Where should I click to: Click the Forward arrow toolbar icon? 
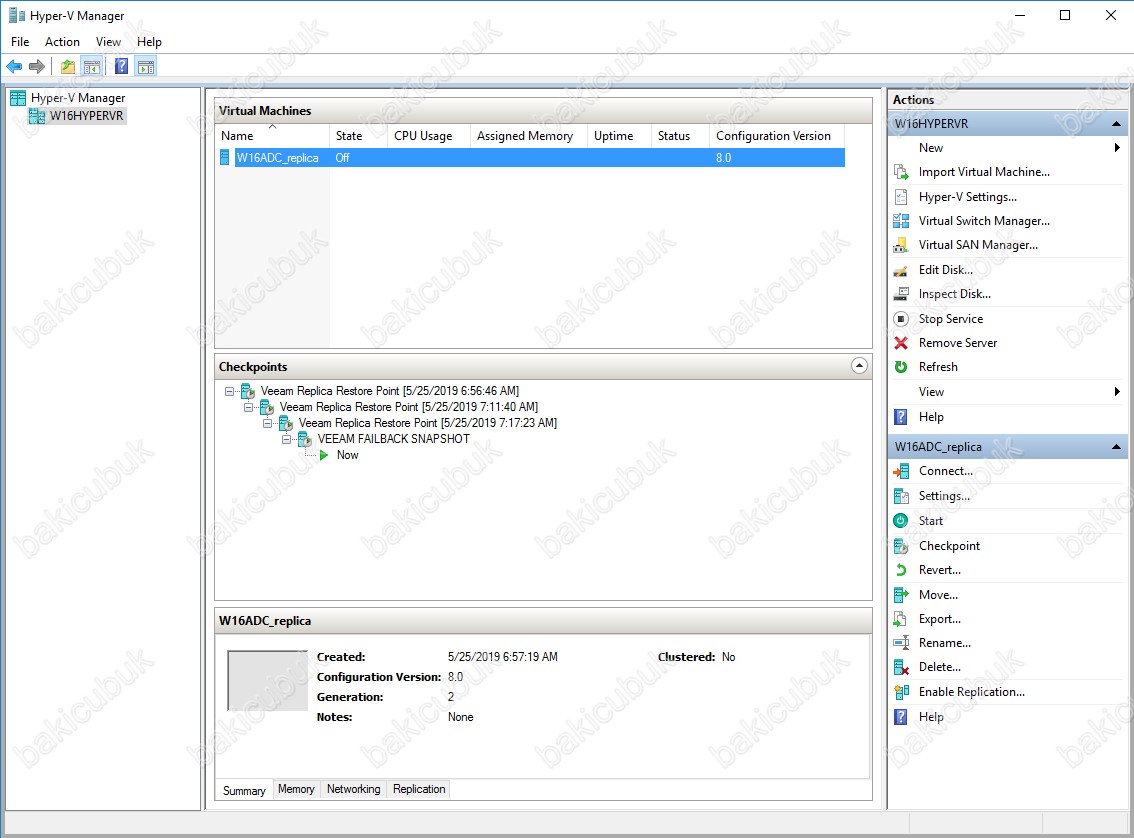[37, 67]
